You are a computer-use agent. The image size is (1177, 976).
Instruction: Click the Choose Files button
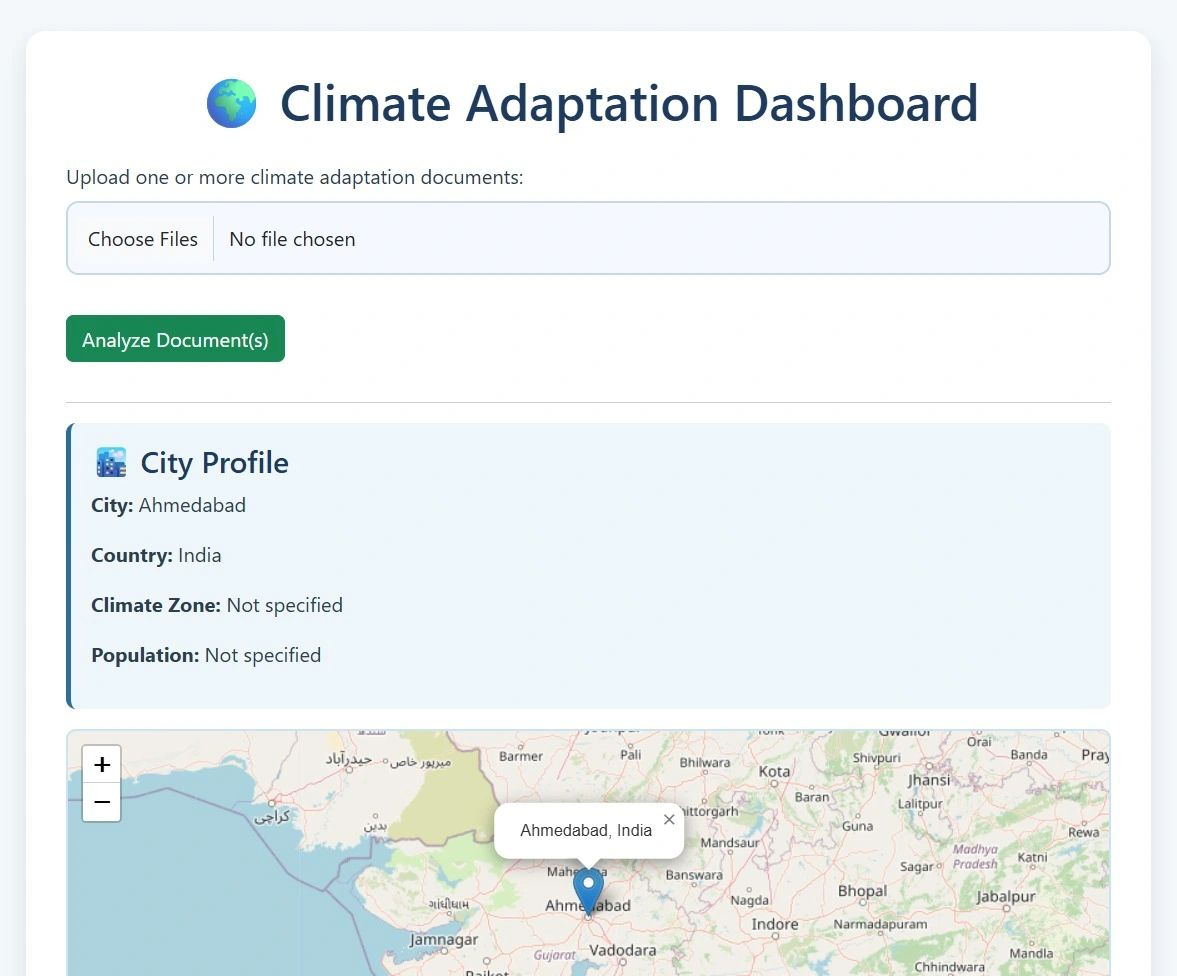click(x=143, y=239)
